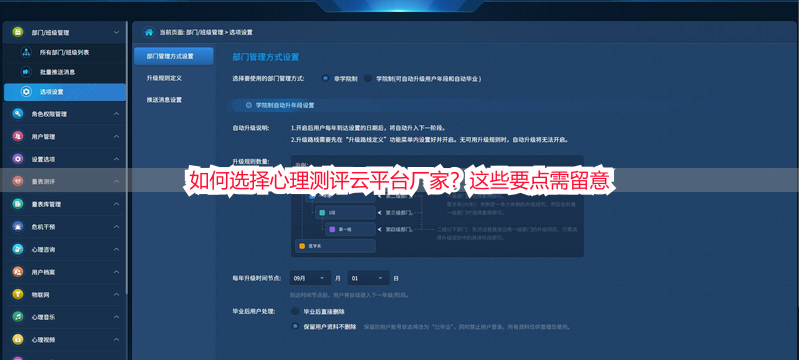
Task: Click the 毕业后用户处理 label
Action: (253, 311)
